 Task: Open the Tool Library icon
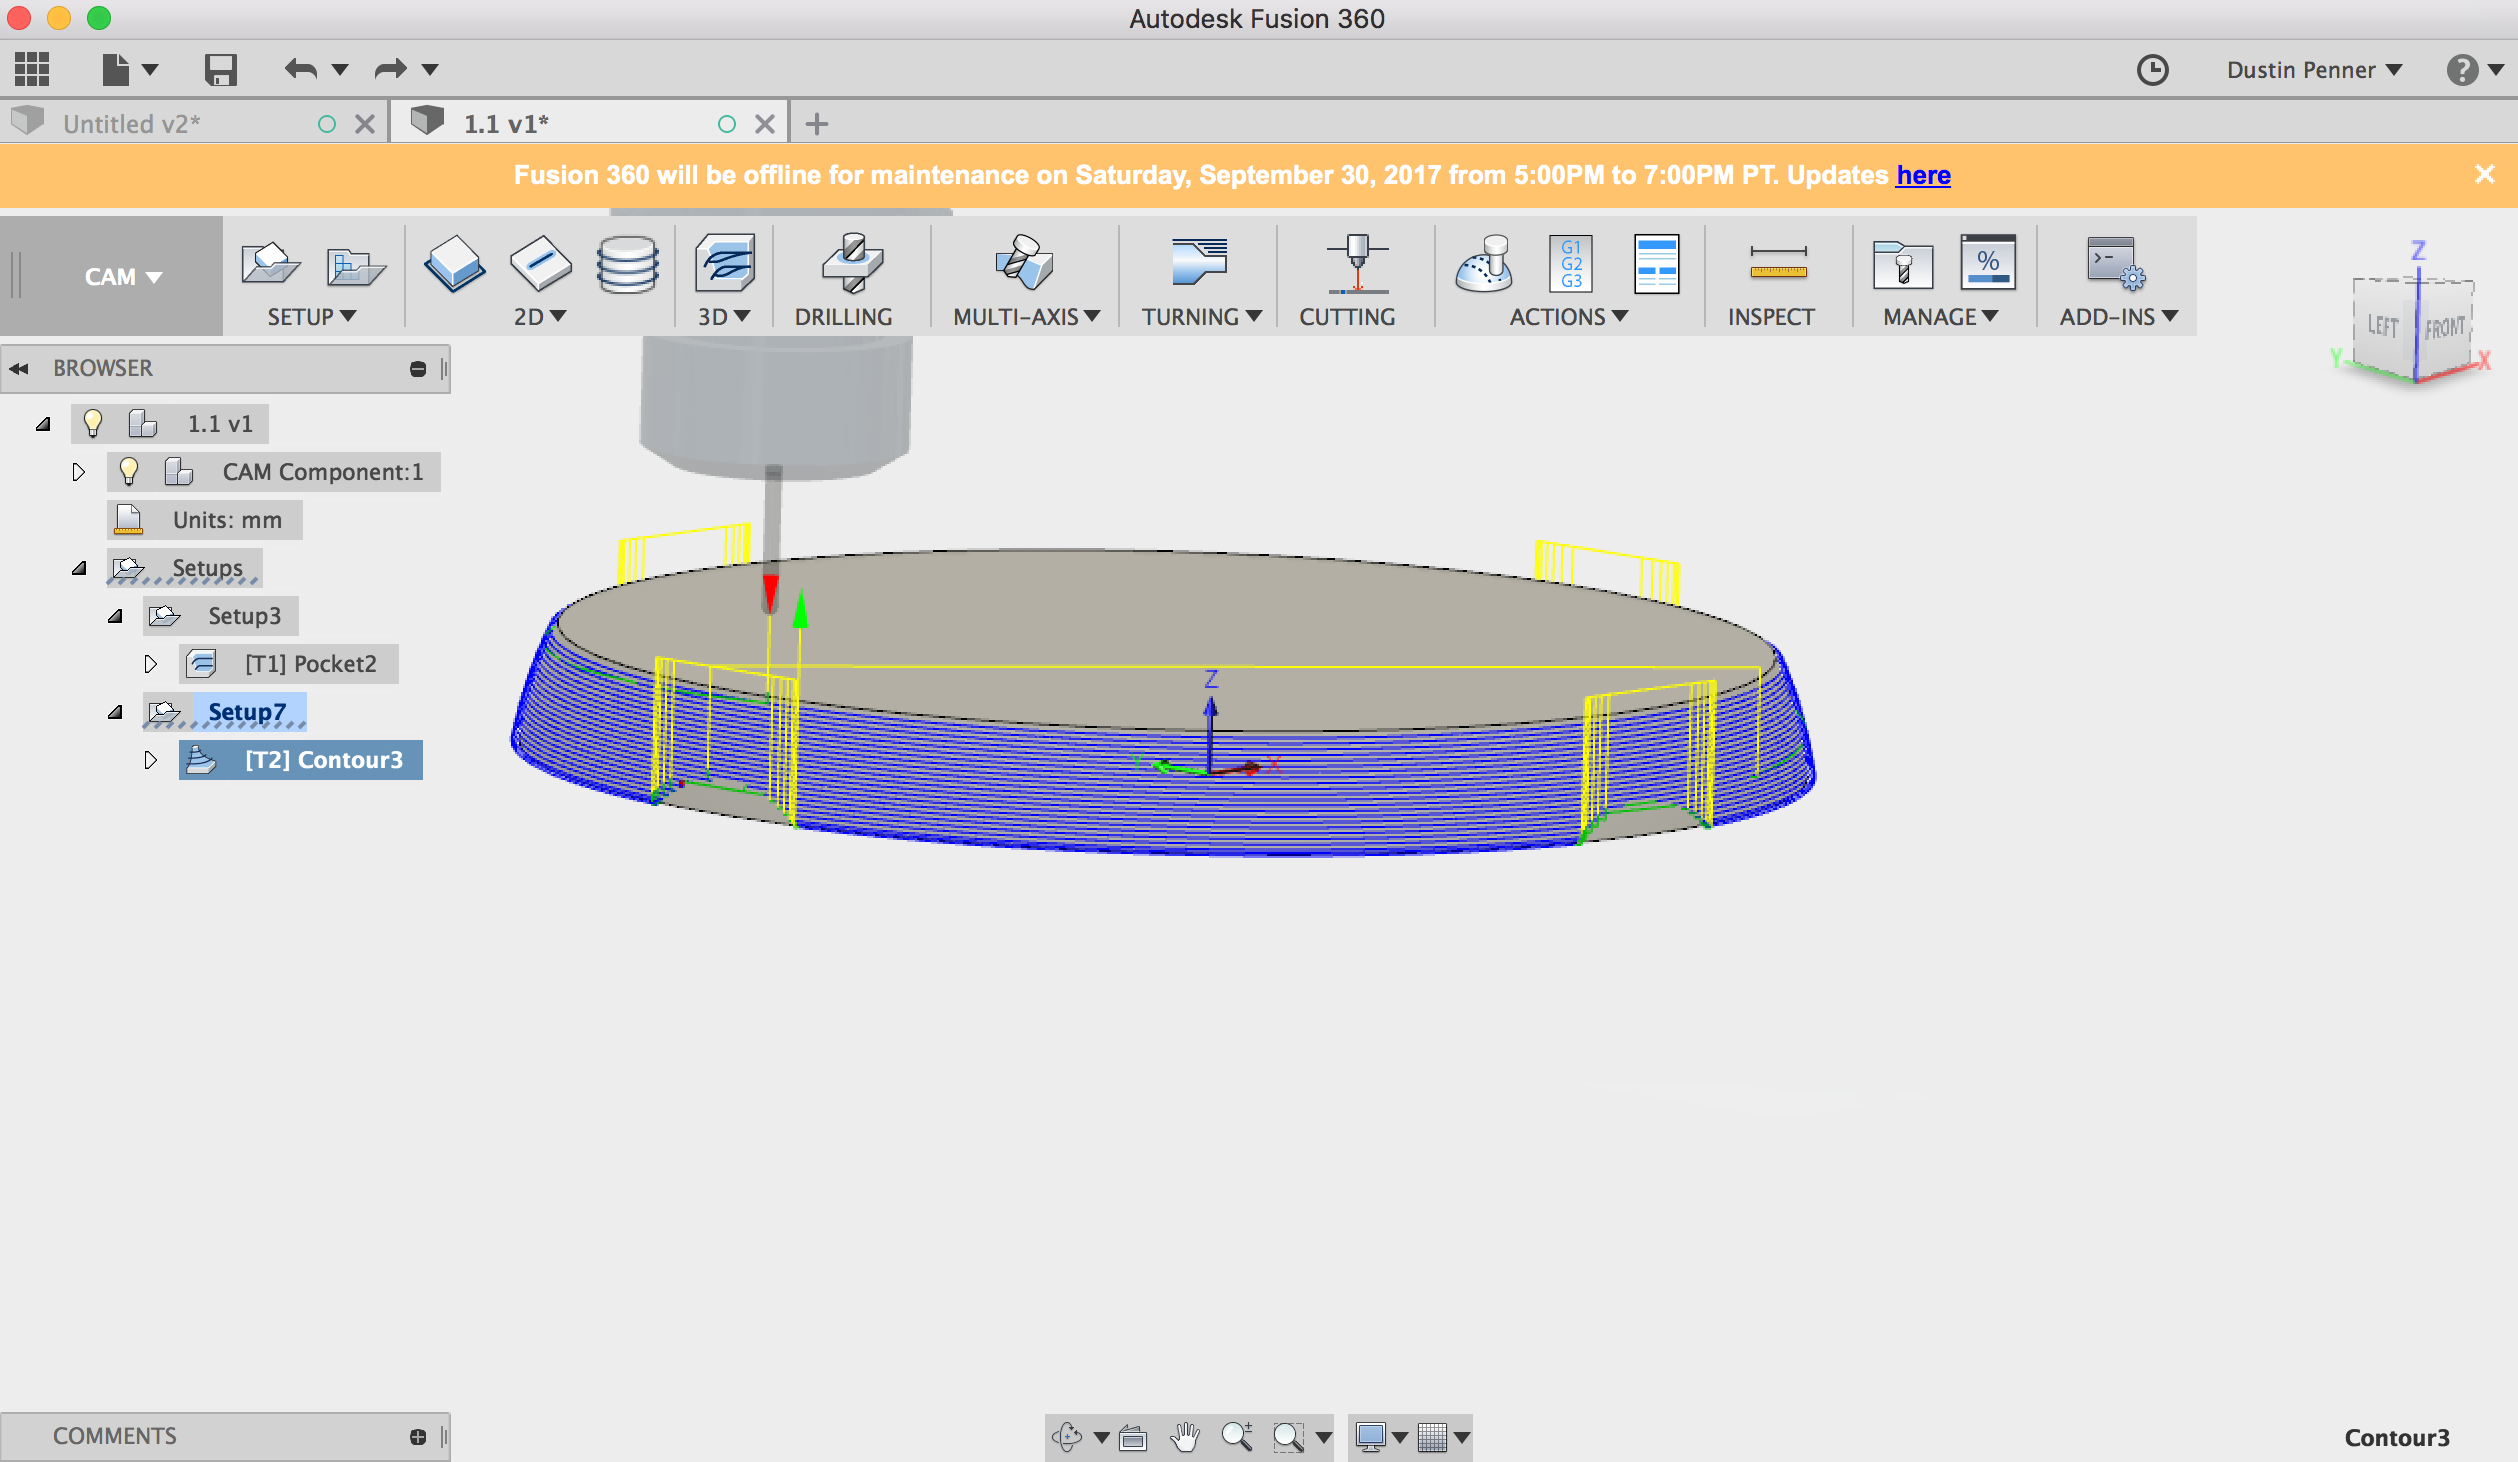click(x=1902, y=264)
